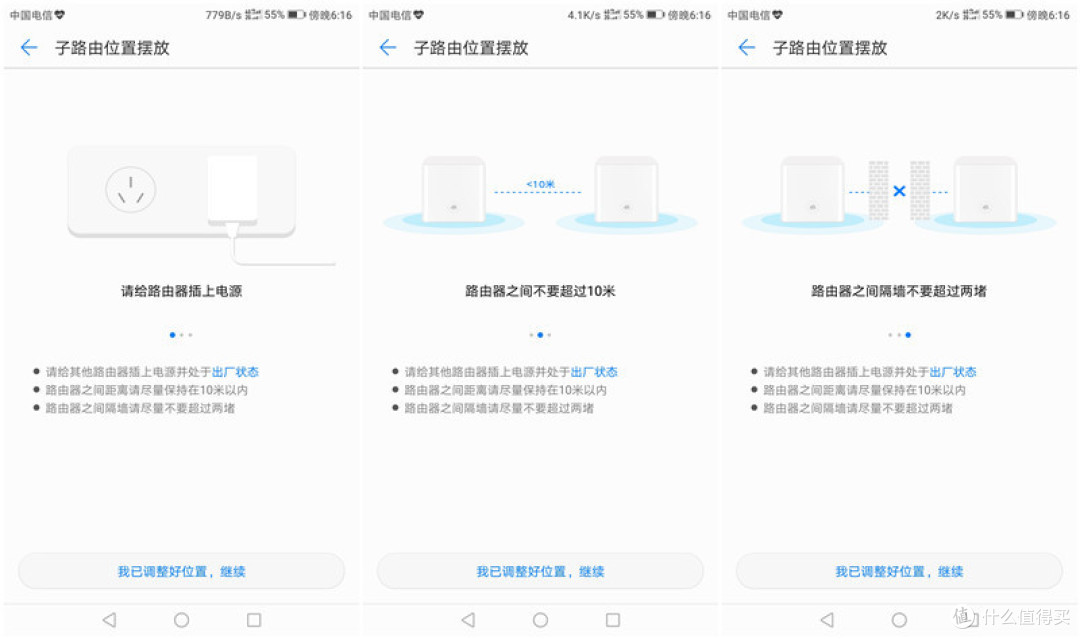Image resolution: width=1080 pixels, height=639 pixels.
Task: Click the heading 请给路由器插上电源
Action: [x=182, y=291]
